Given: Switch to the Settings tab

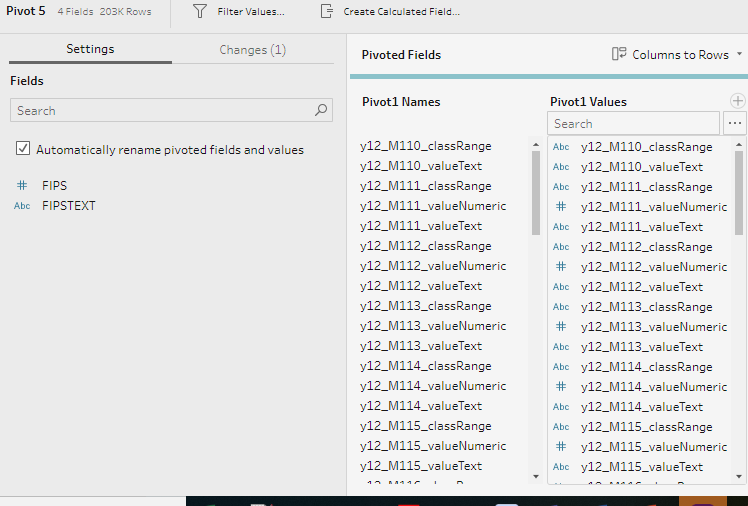Looking at the screenshot, I should 90,49.
